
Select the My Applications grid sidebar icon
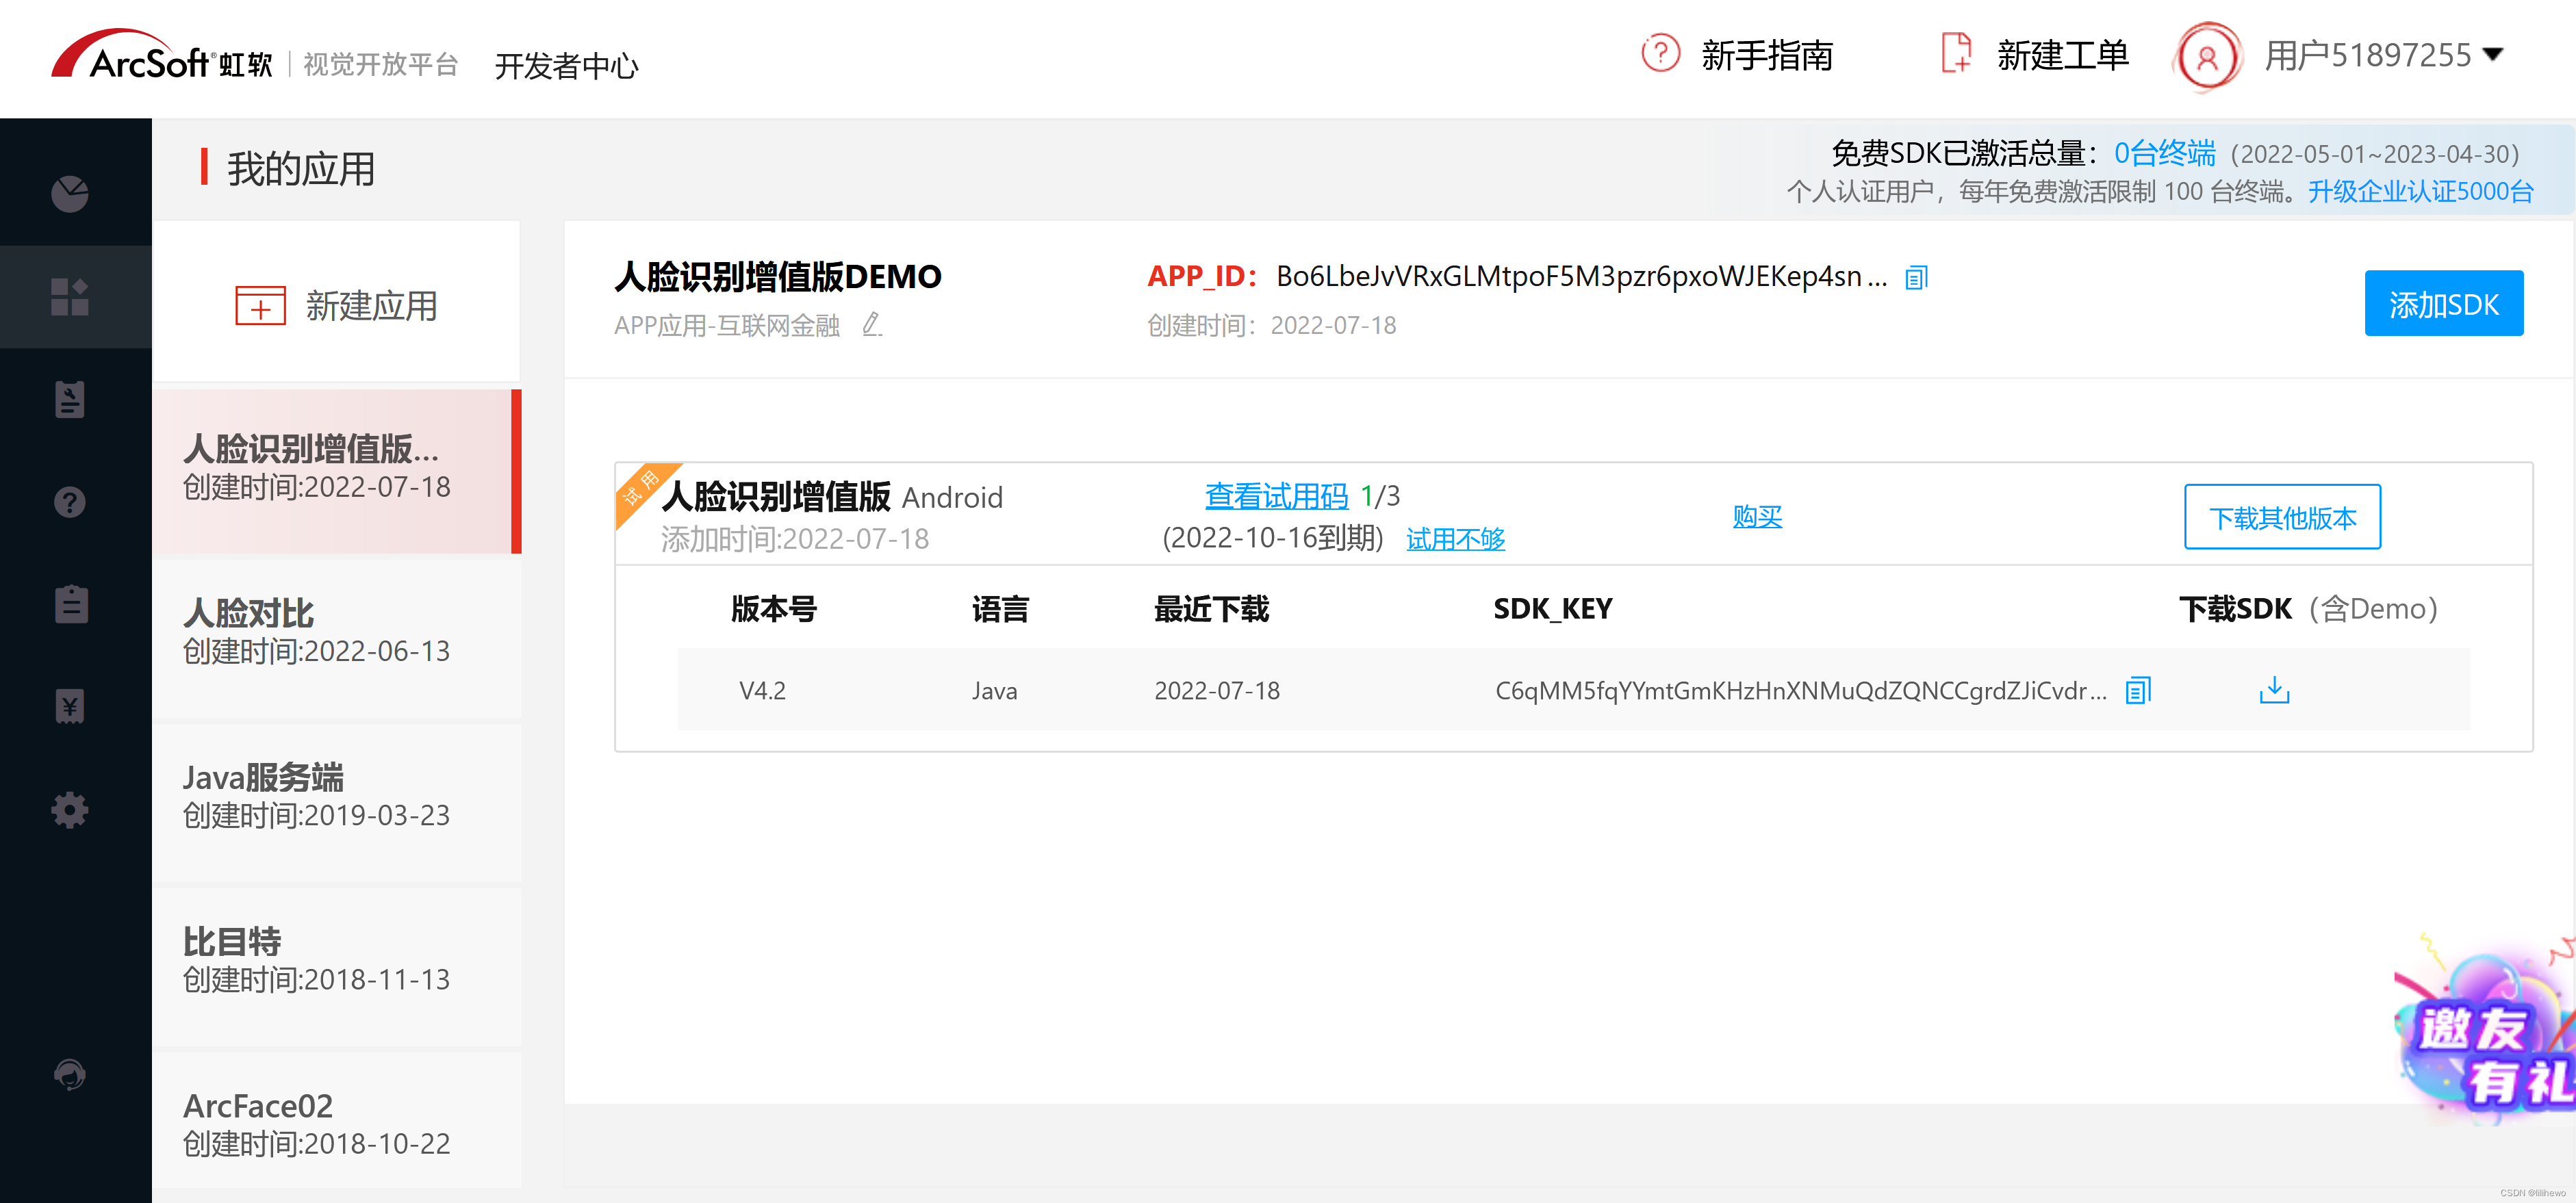pos(70,297)
